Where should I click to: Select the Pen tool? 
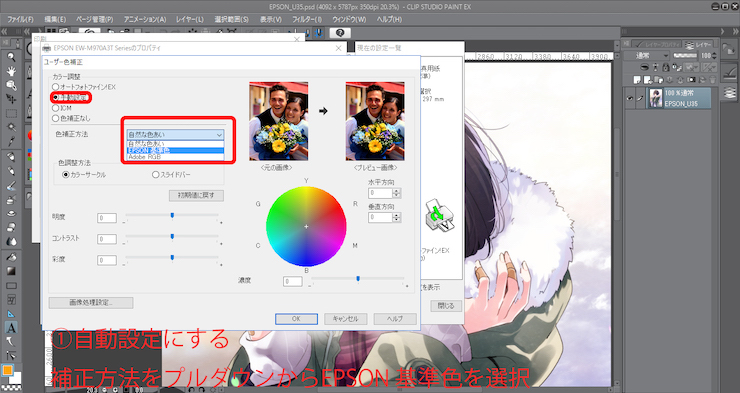pos(11,157)
